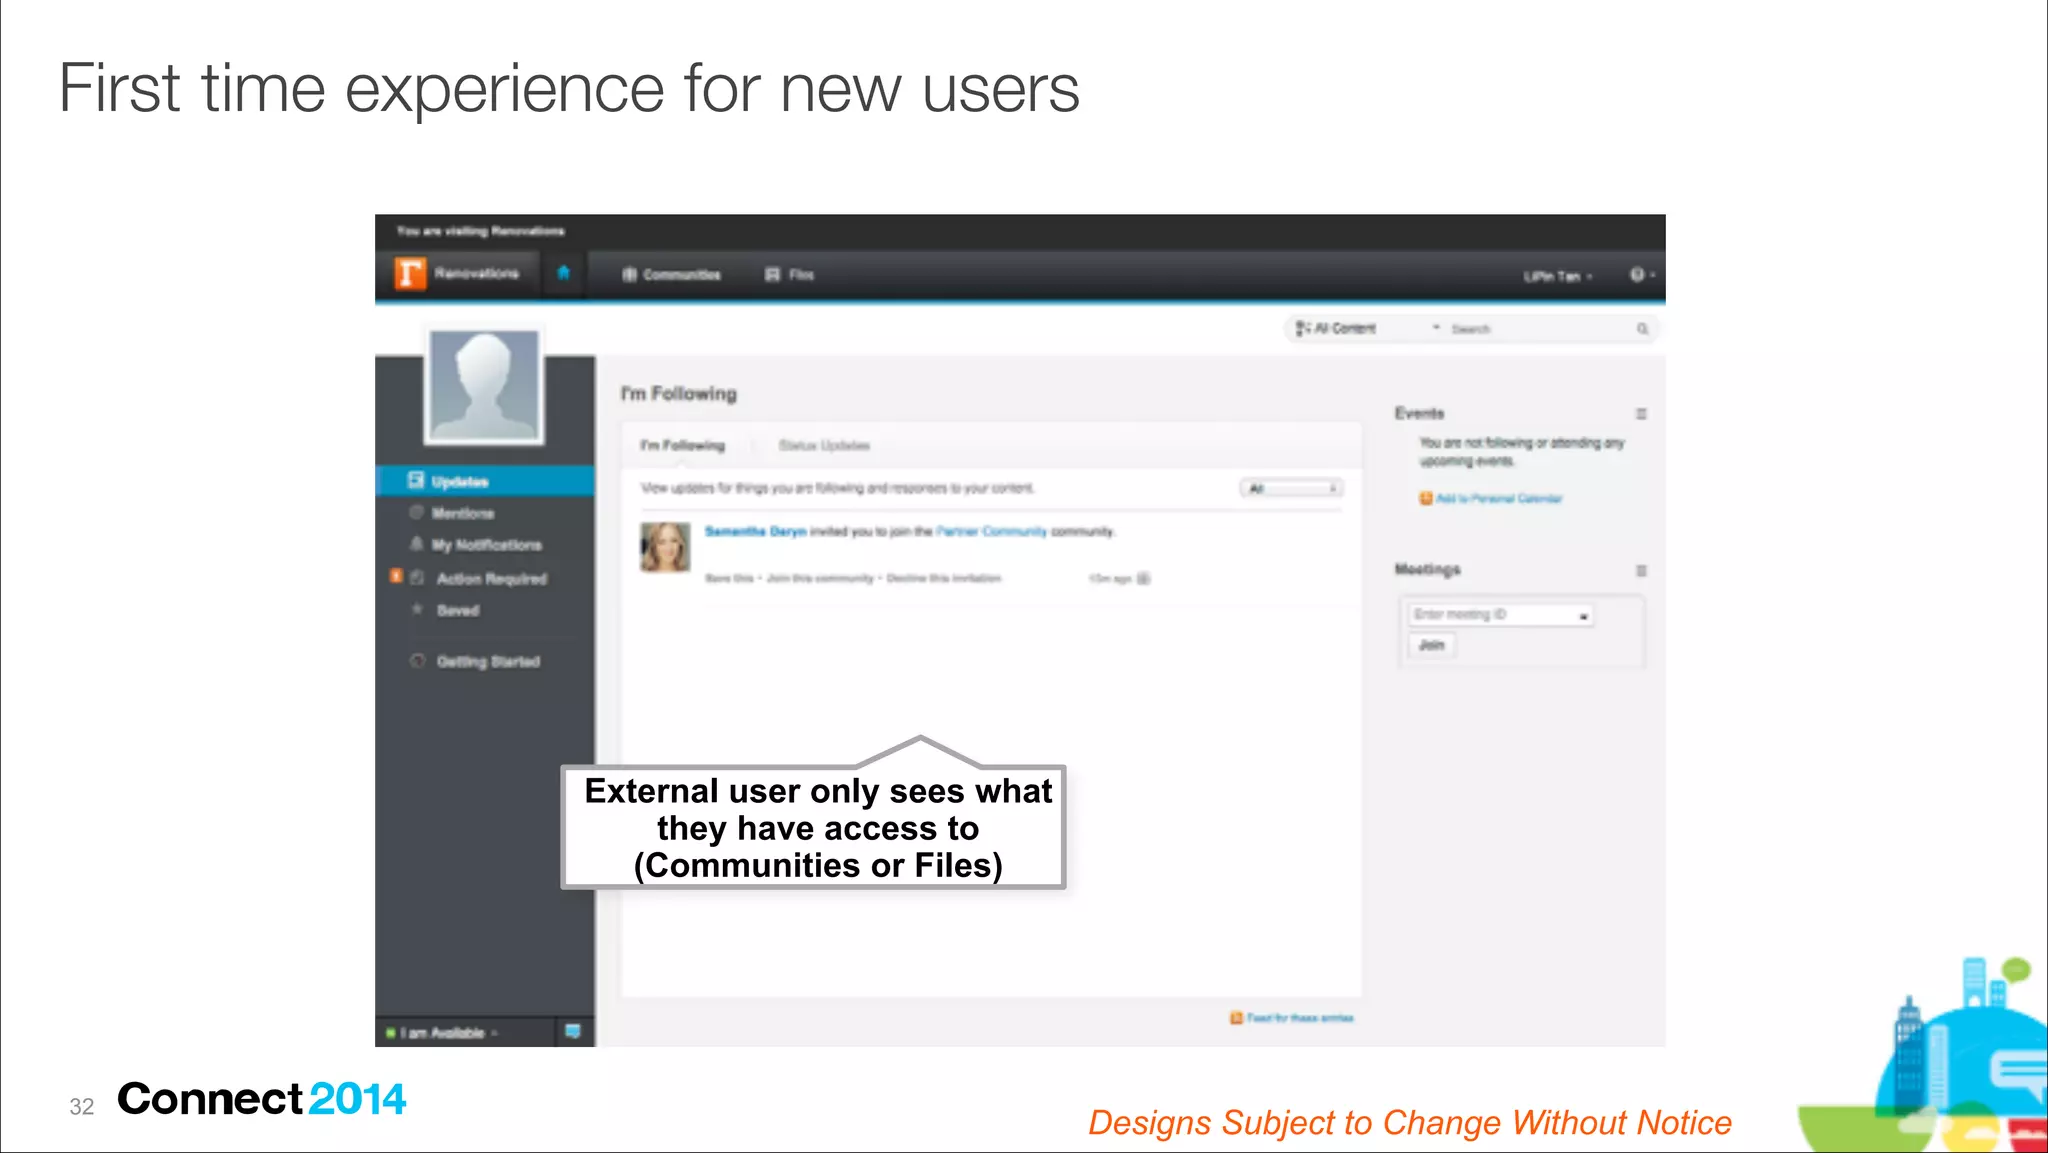Open the Meetings widget actions menu
Viewport: 2048px width, 1153px height.
coord(1641,570)
